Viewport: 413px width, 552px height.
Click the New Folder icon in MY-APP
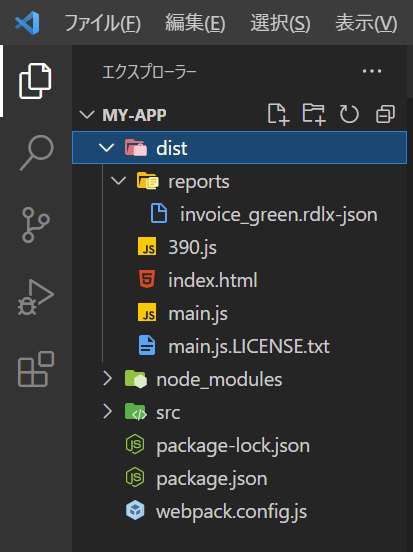coord(314,114)
